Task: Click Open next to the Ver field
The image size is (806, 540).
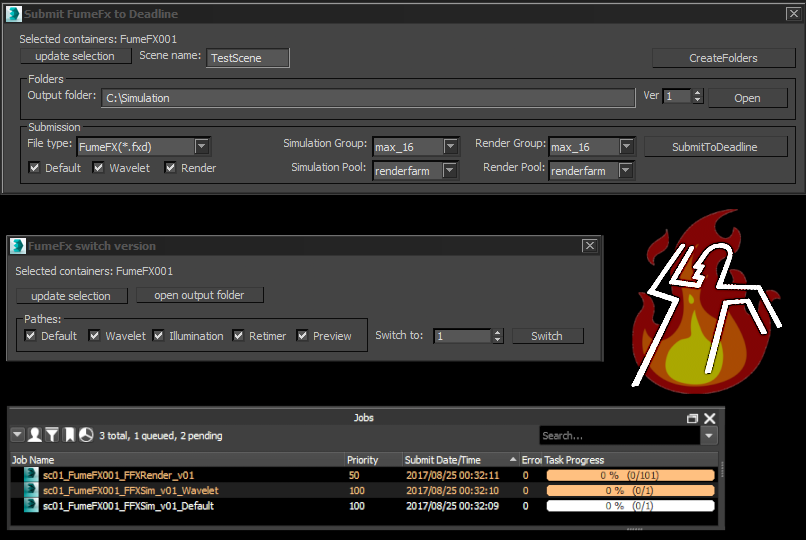Action: [x=747, y=98]
